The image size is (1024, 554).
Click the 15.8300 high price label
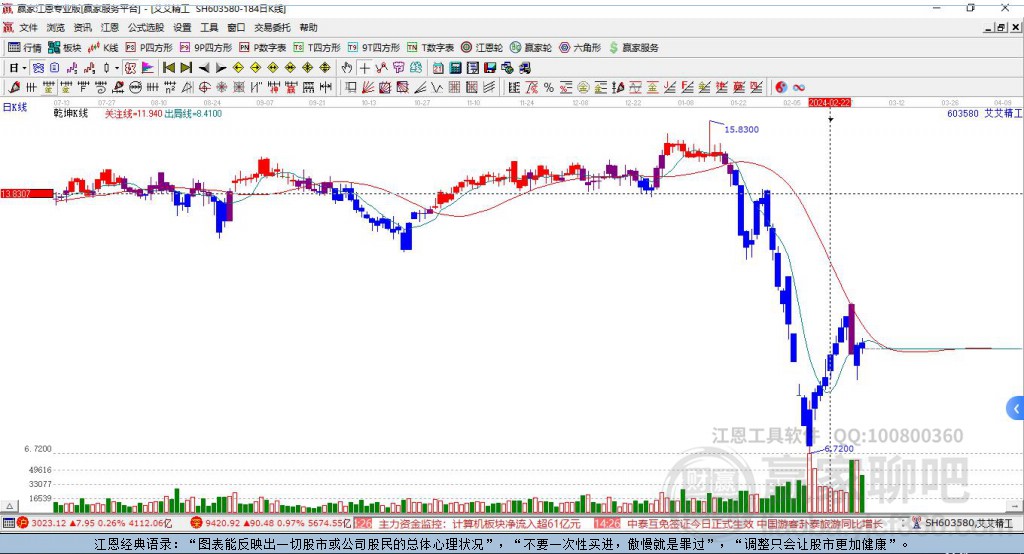[x=741, y=129]
